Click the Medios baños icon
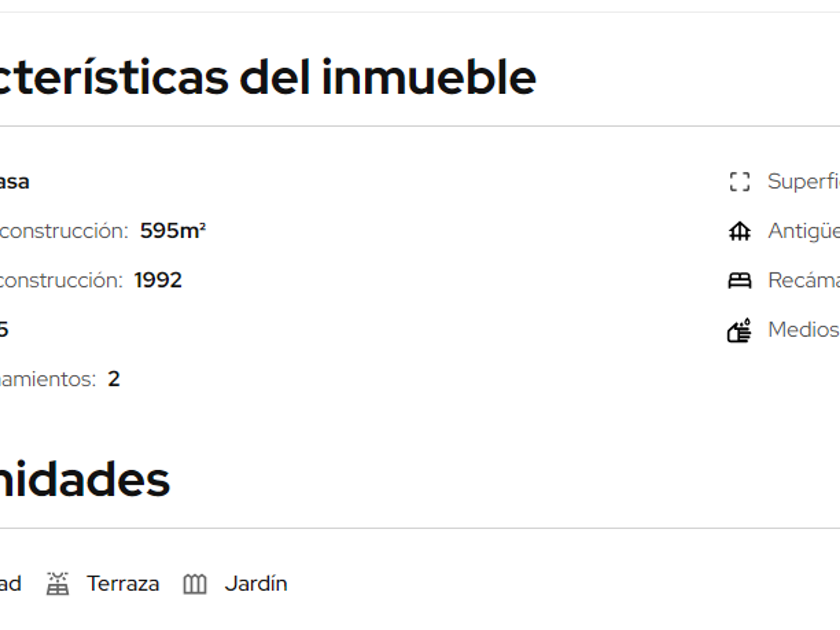 (739, 330)
